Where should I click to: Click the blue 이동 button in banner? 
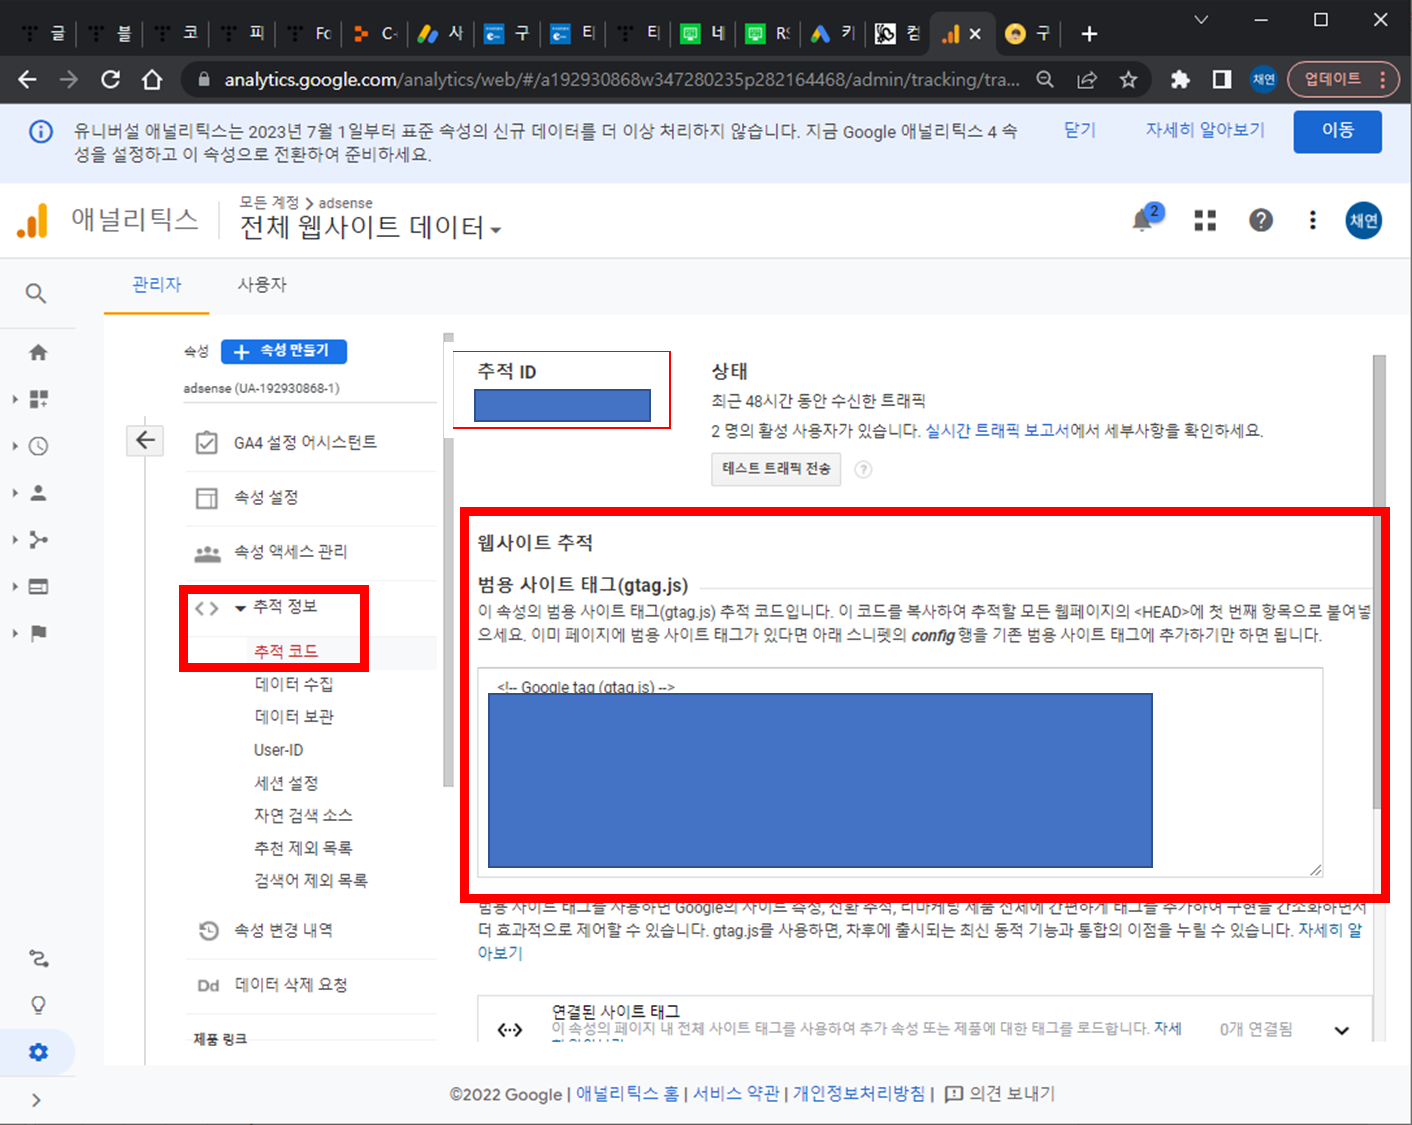coord(1337,131)
